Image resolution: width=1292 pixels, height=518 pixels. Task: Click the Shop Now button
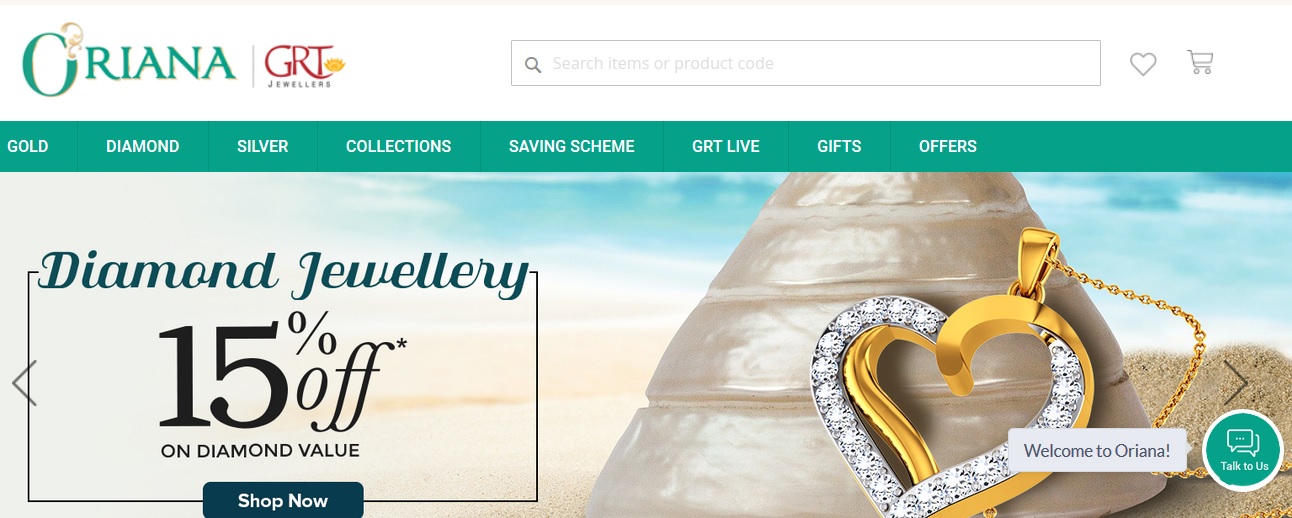pyautogui.click(x=283, y=500)
